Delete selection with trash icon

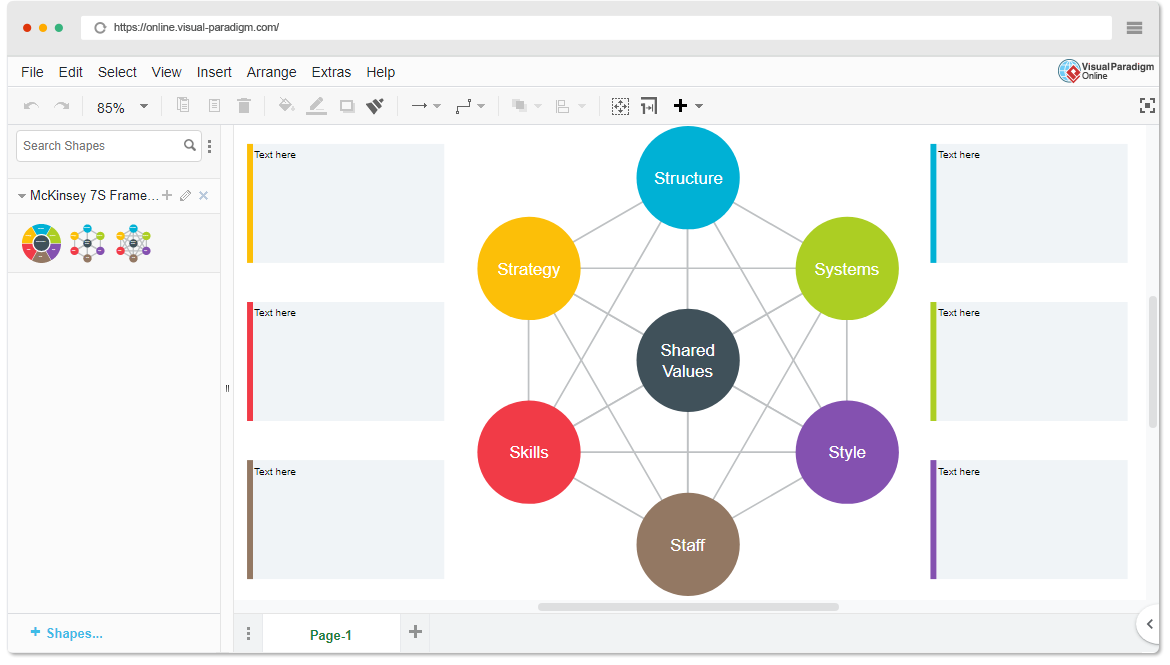(x=244, y=105)
